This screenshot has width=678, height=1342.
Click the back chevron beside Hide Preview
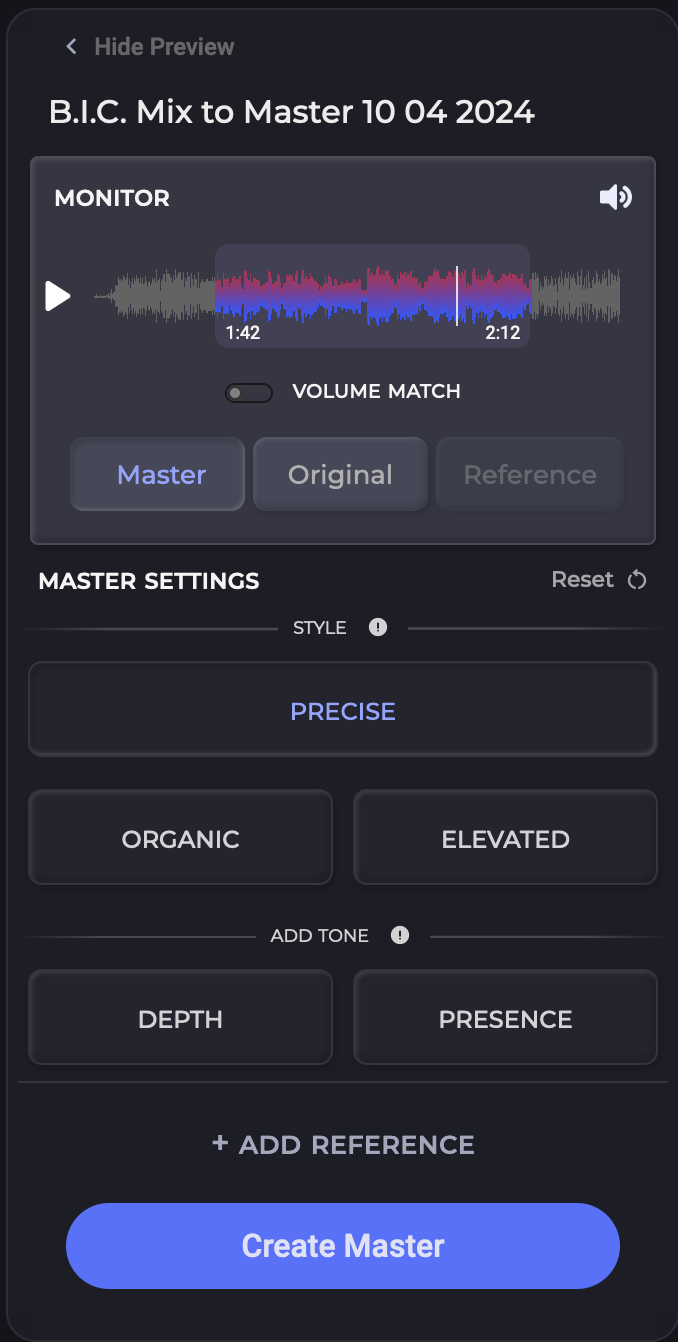pyautogui.click(x=70, y=46)
